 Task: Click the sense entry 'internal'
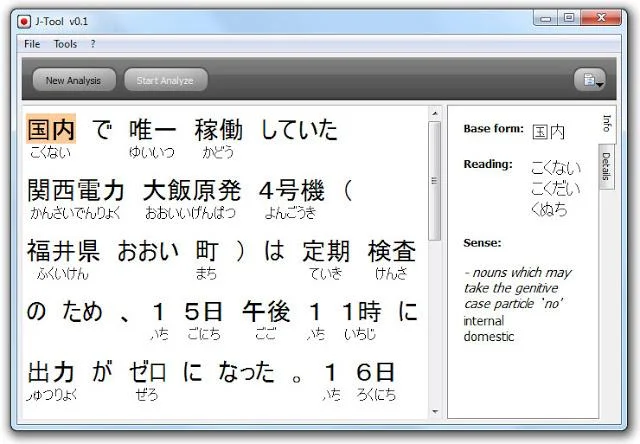(484, 321)
